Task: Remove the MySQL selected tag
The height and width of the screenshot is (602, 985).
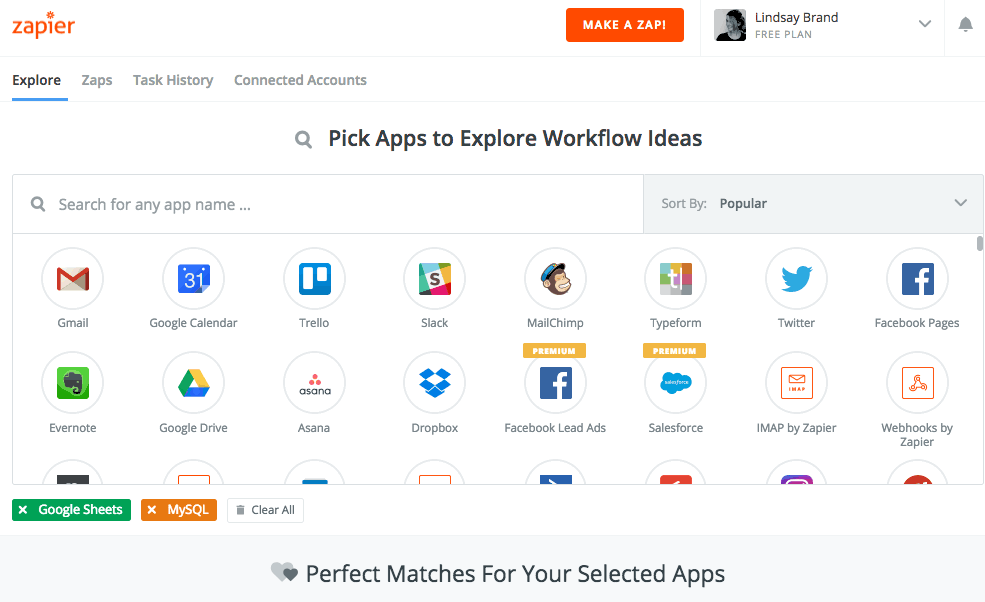Action: (152, 510)
